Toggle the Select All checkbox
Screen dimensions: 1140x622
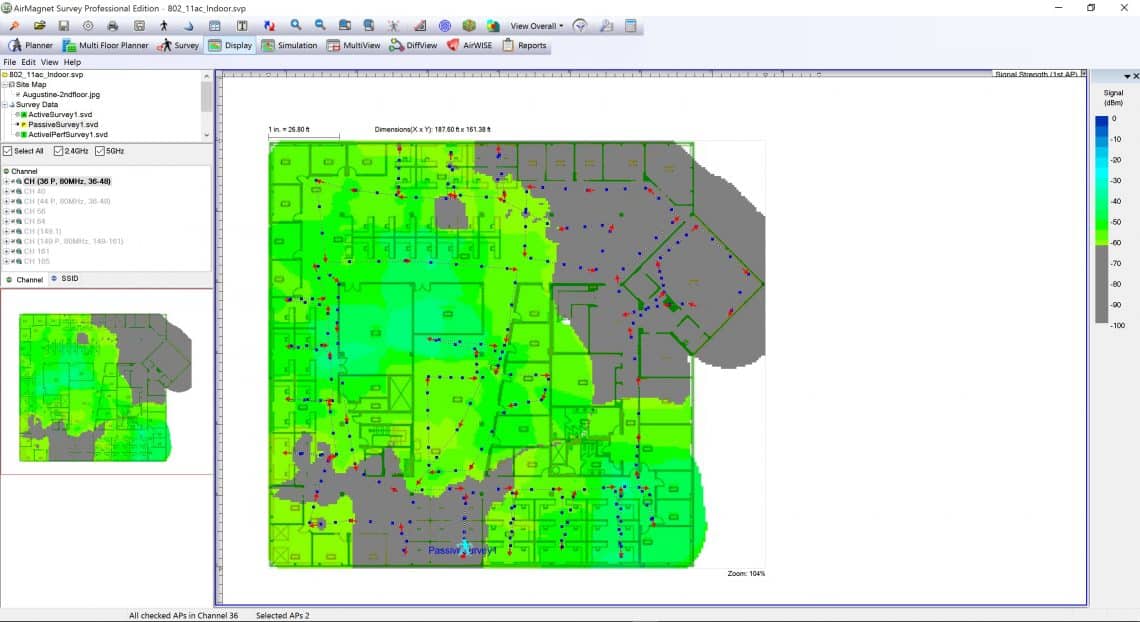(8, 151)
